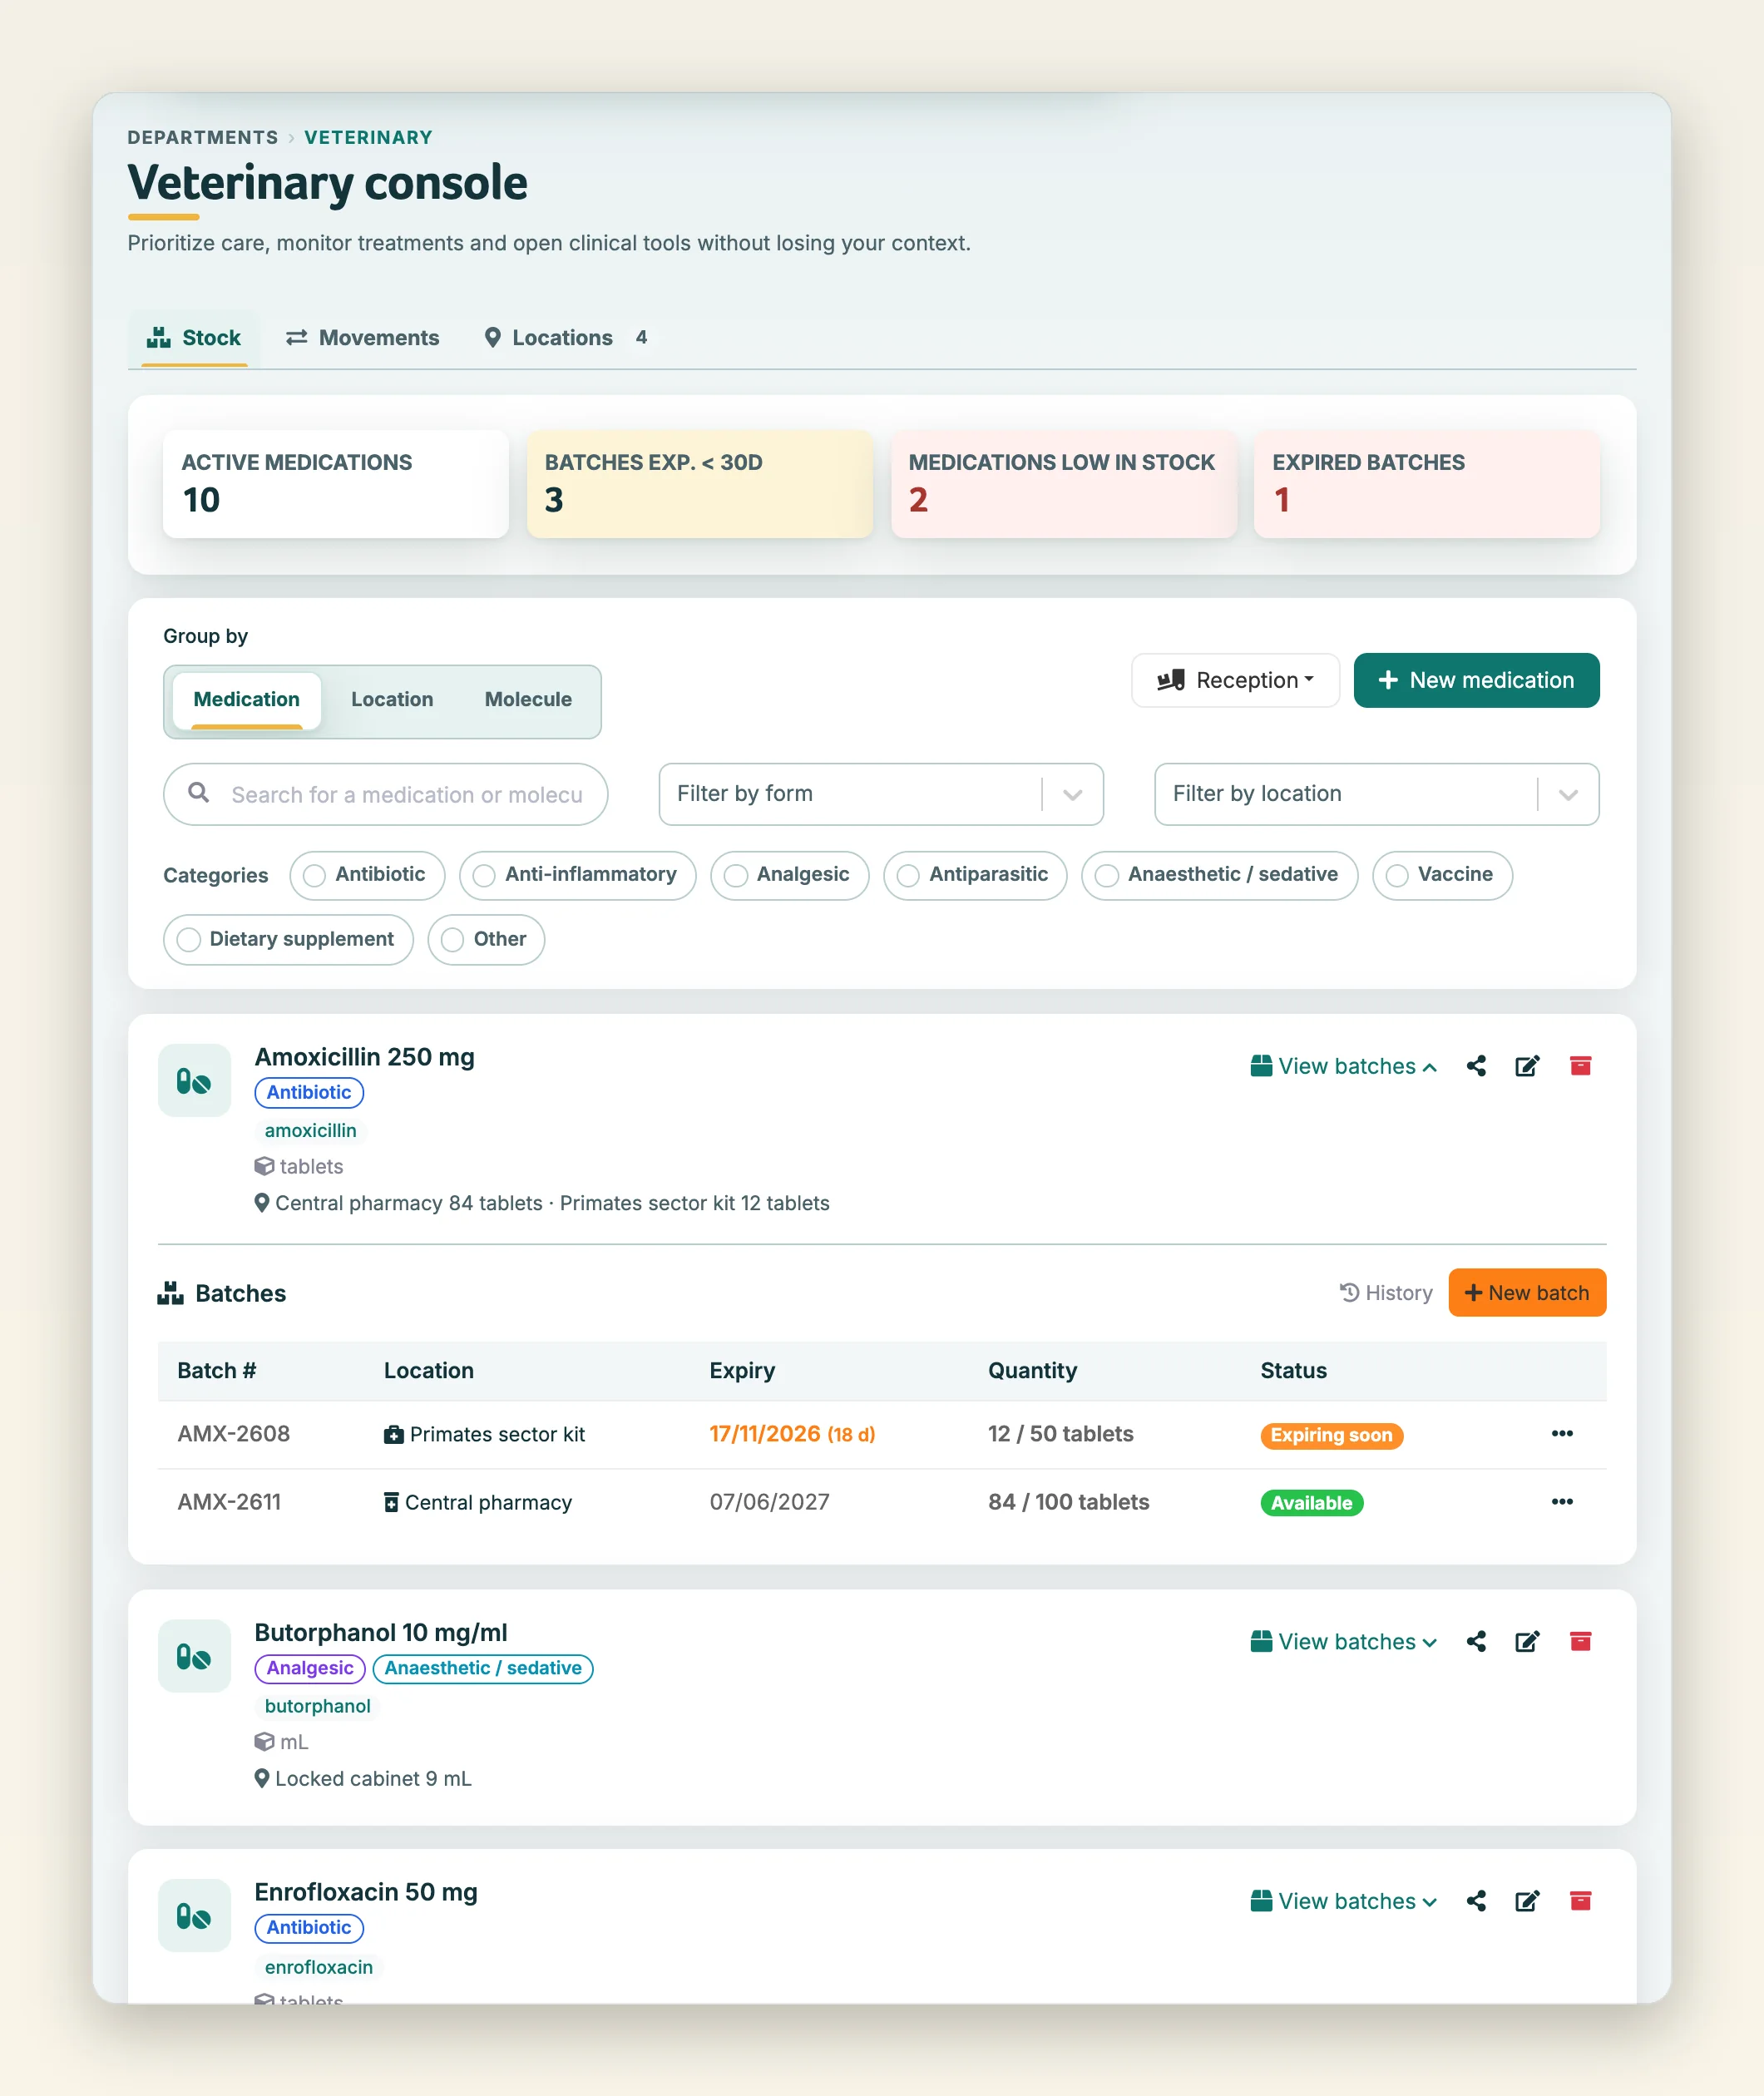Archive Enrofloxacin 50 mg with red icon
This screenshot has width=1764, height=2096.
(1580, 1901)
